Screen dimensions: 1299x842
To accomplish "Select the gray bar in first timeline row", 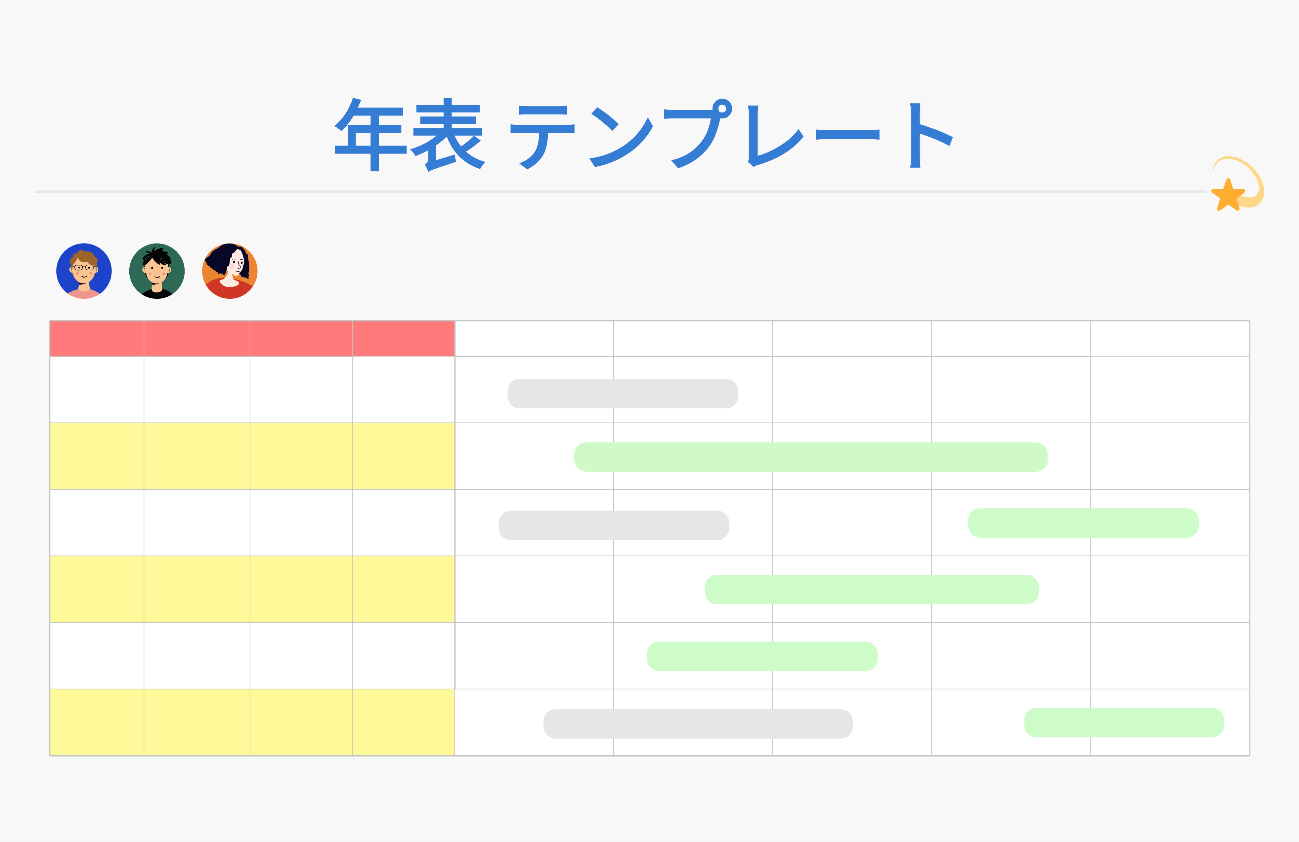I will [622, 394].
